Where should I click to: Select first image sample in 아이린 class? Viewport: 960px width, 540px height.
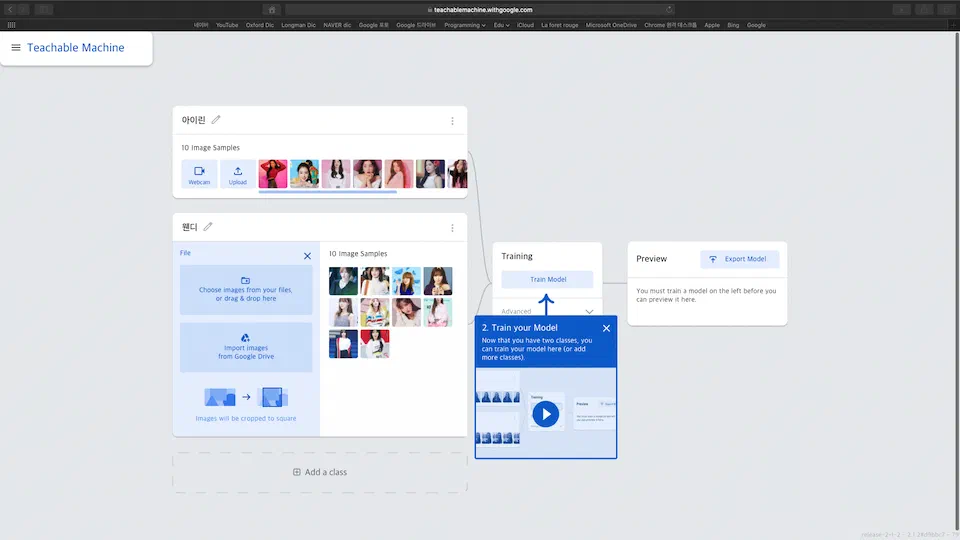273,174
